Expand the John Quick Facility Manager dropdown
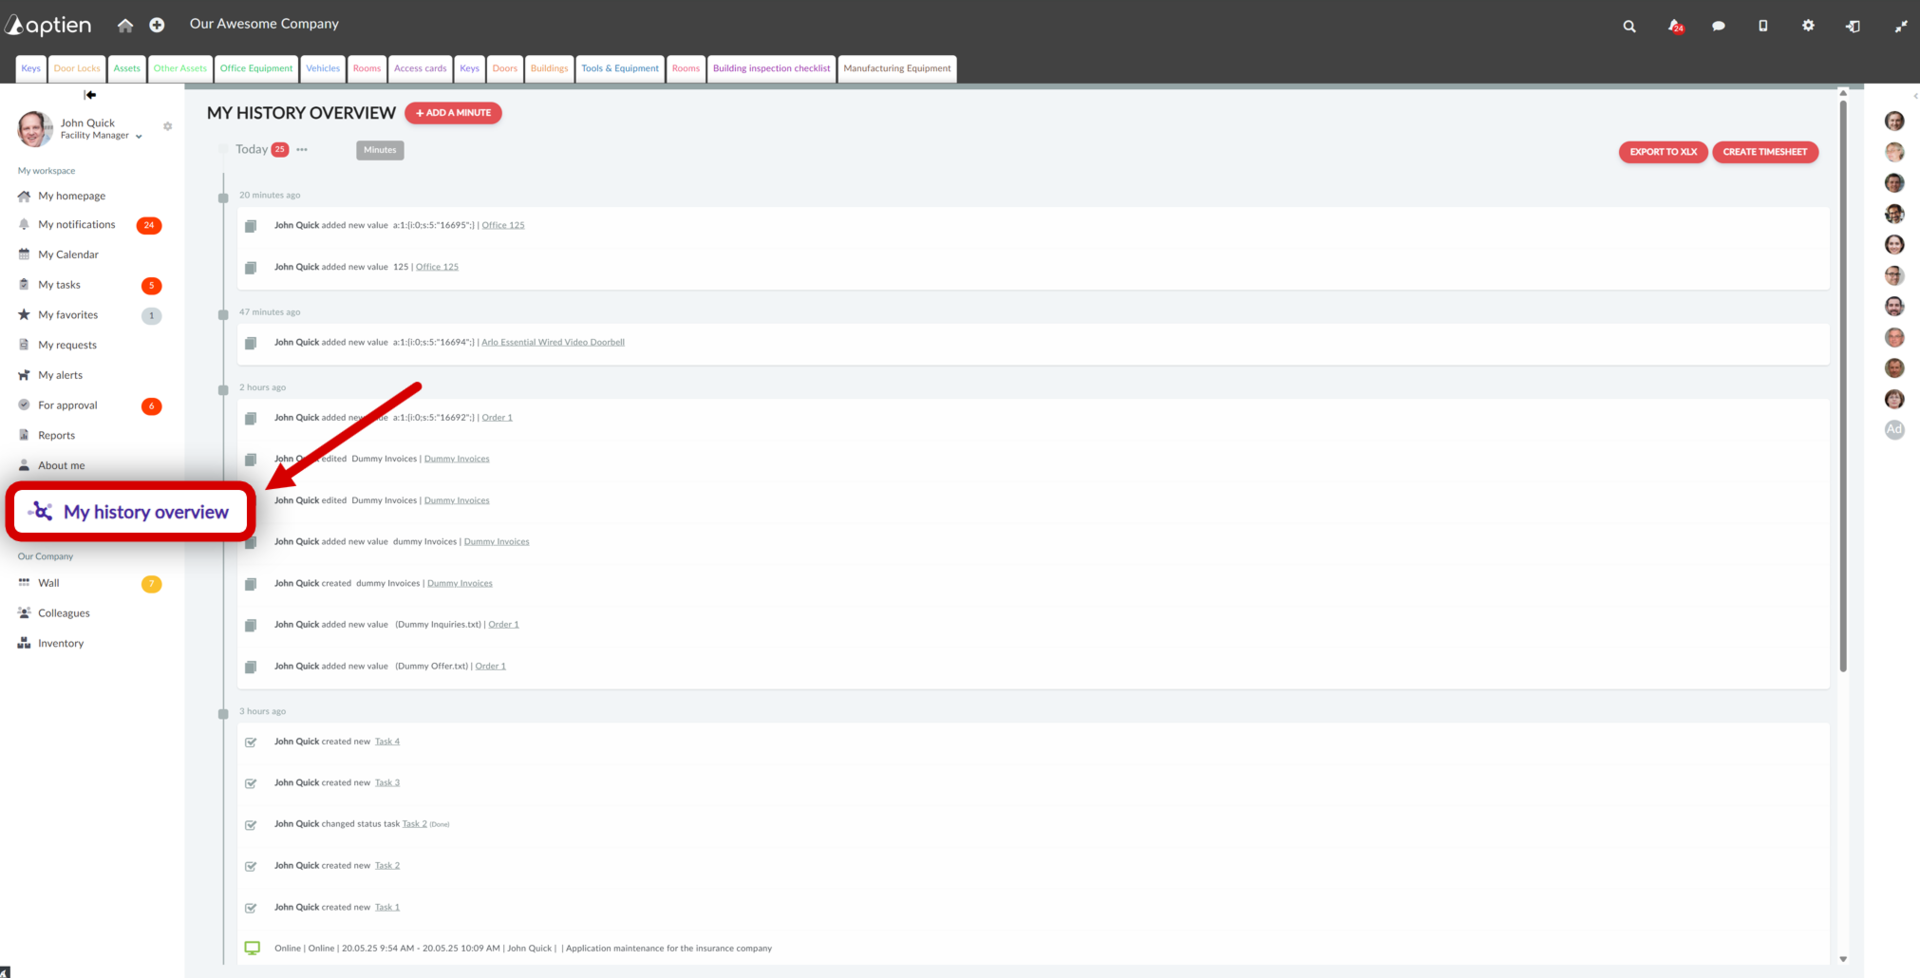 (139, 136)
